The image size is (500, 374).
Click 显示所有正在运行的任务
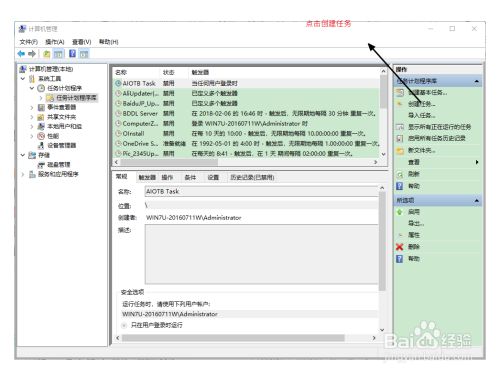pyautogui.click(x=439, y=127)
